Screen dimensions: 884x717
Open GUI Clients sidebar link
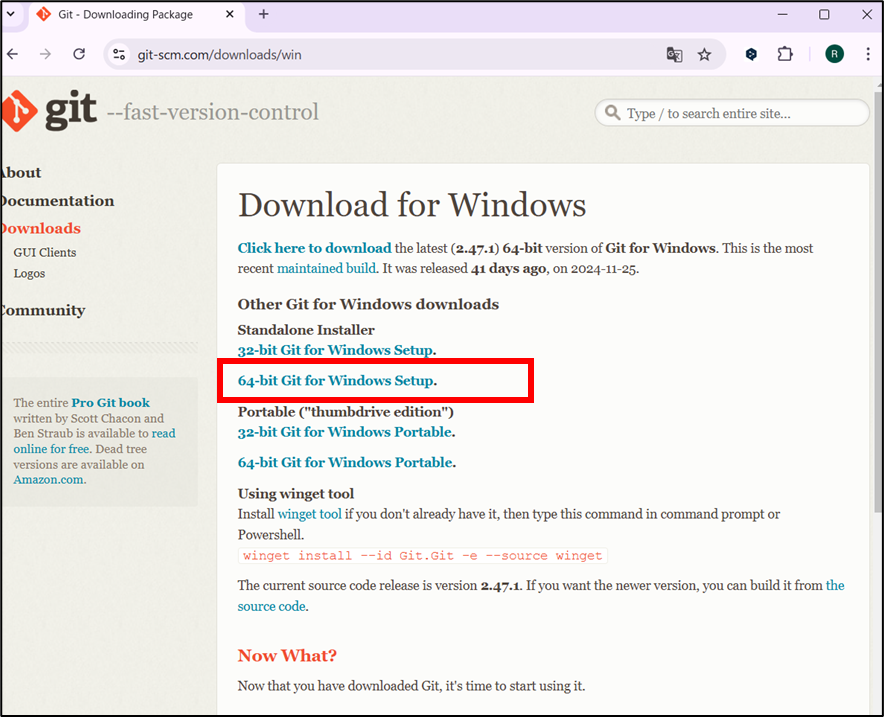point(45,253)
